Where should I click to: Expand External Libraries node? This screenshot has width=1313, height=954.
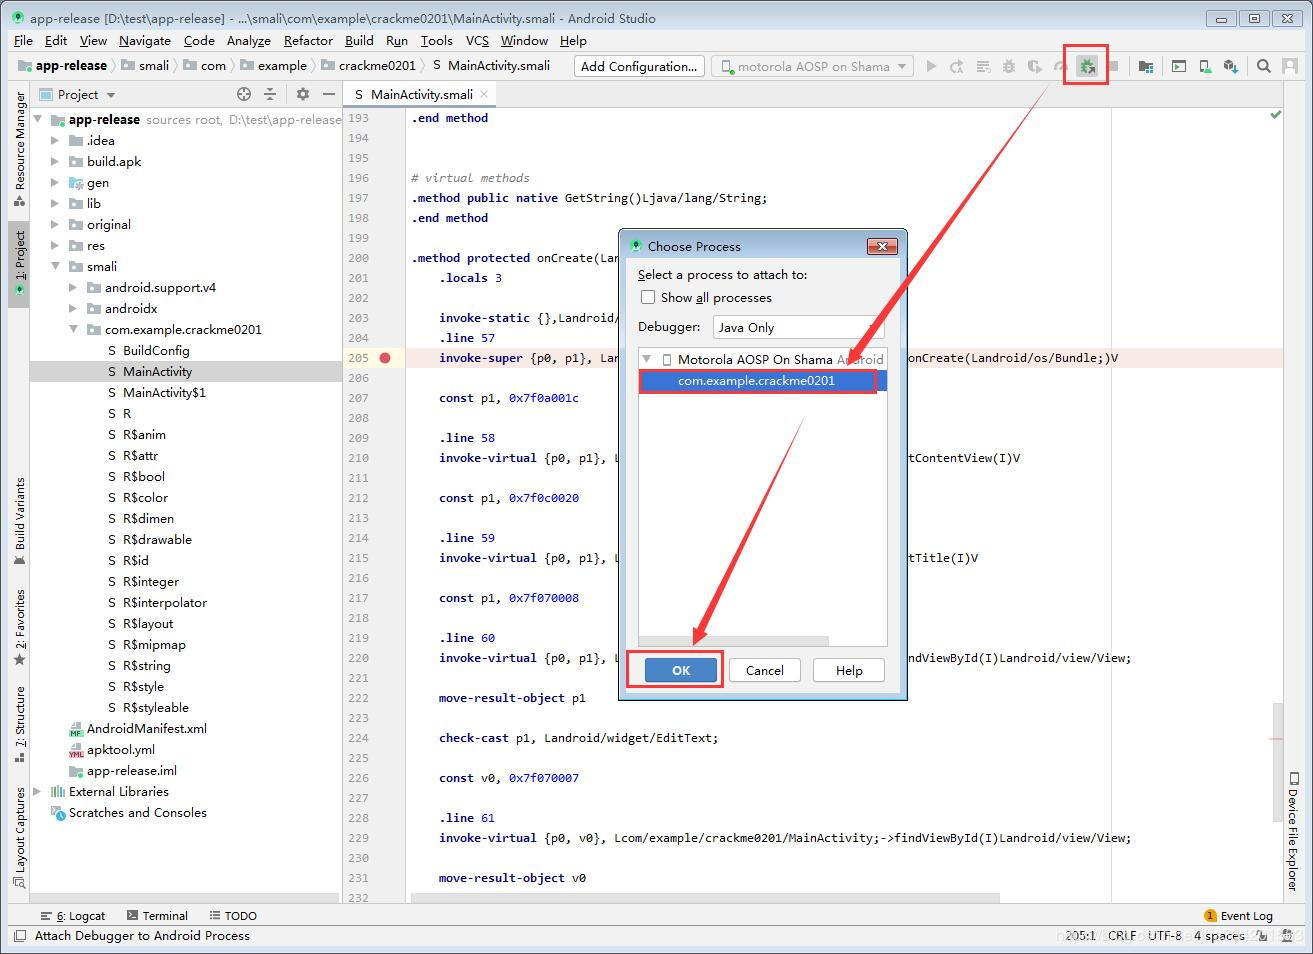coord(38,792)
